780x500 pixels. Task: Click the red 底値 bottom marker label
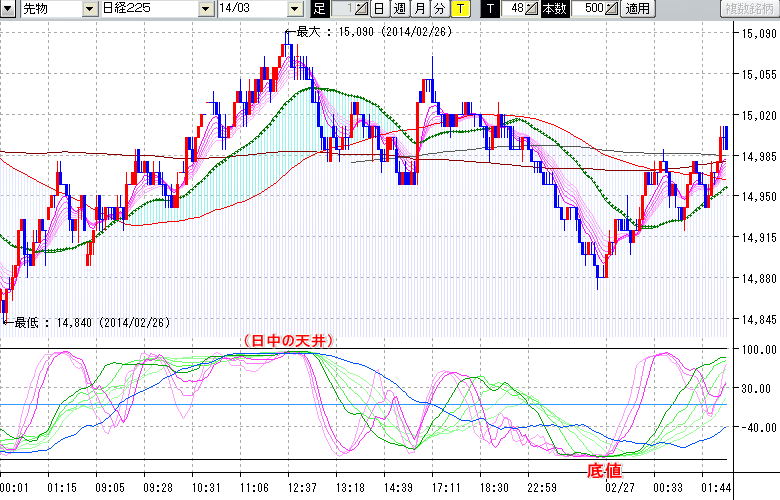[x=604, y=470]
